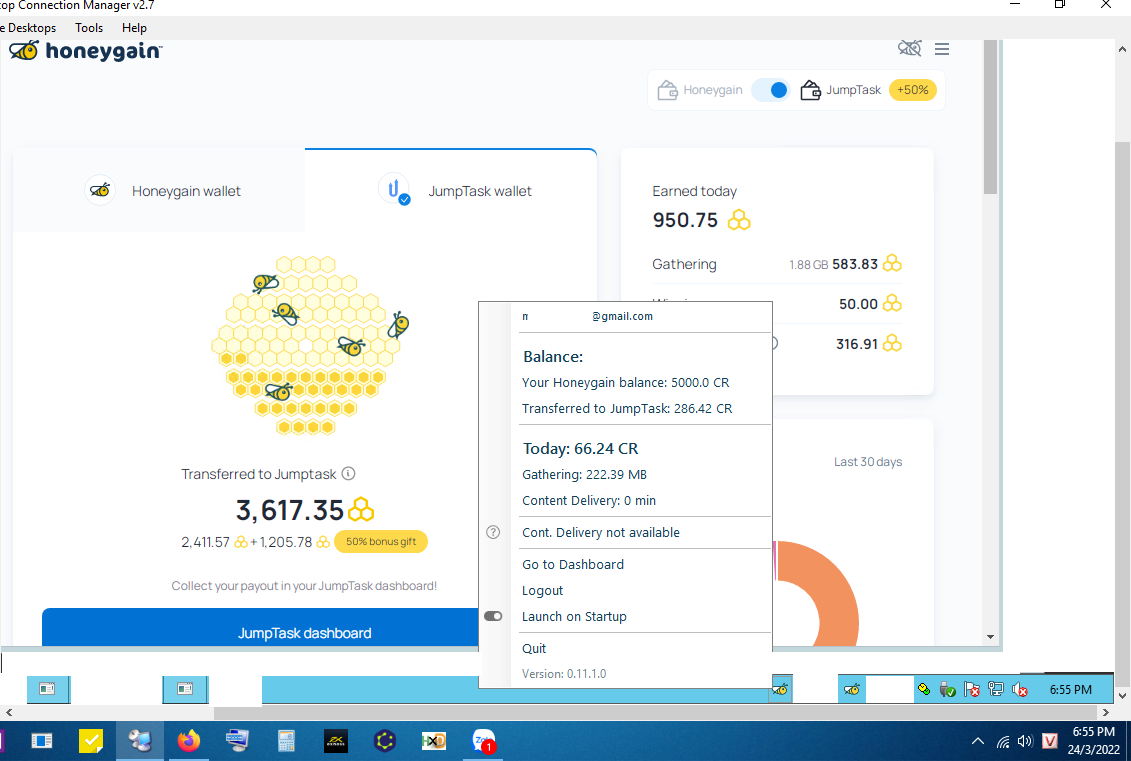Click the Tools menu in the menu bar
The height and width of the screenshot is (761, 1131).
point(89,28)
